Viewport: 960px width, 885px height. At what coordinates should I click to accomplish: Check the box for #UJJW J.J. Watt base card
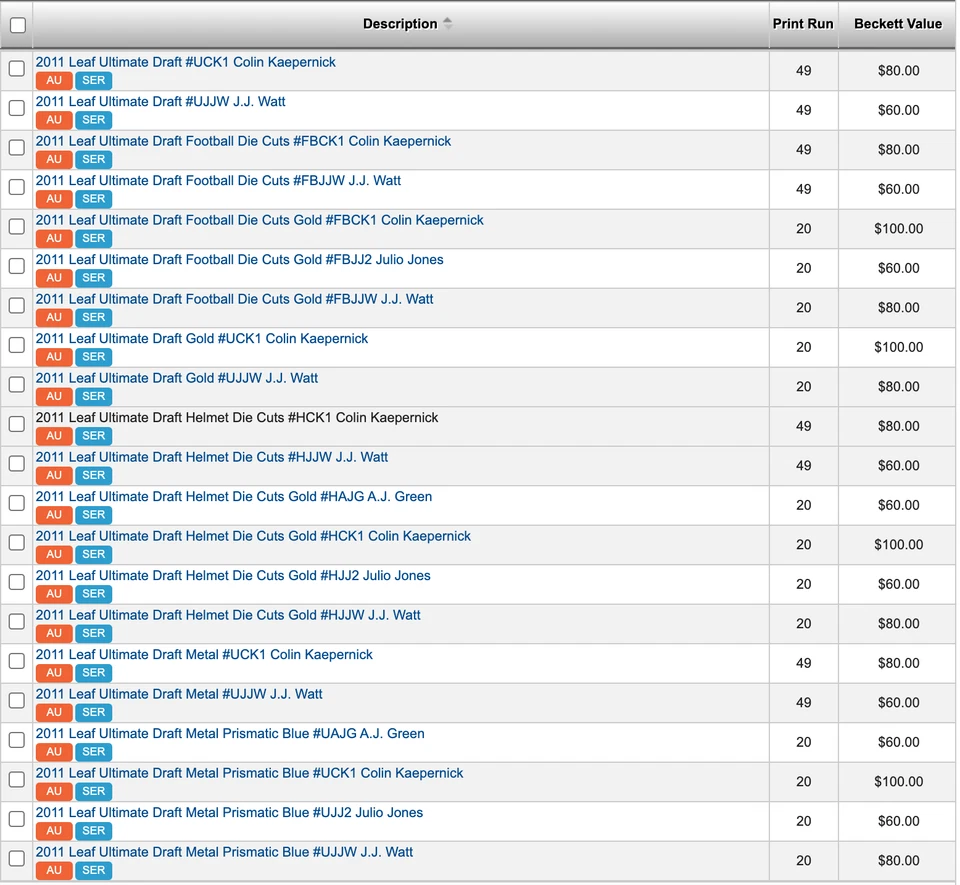click(x=17, y=108)
